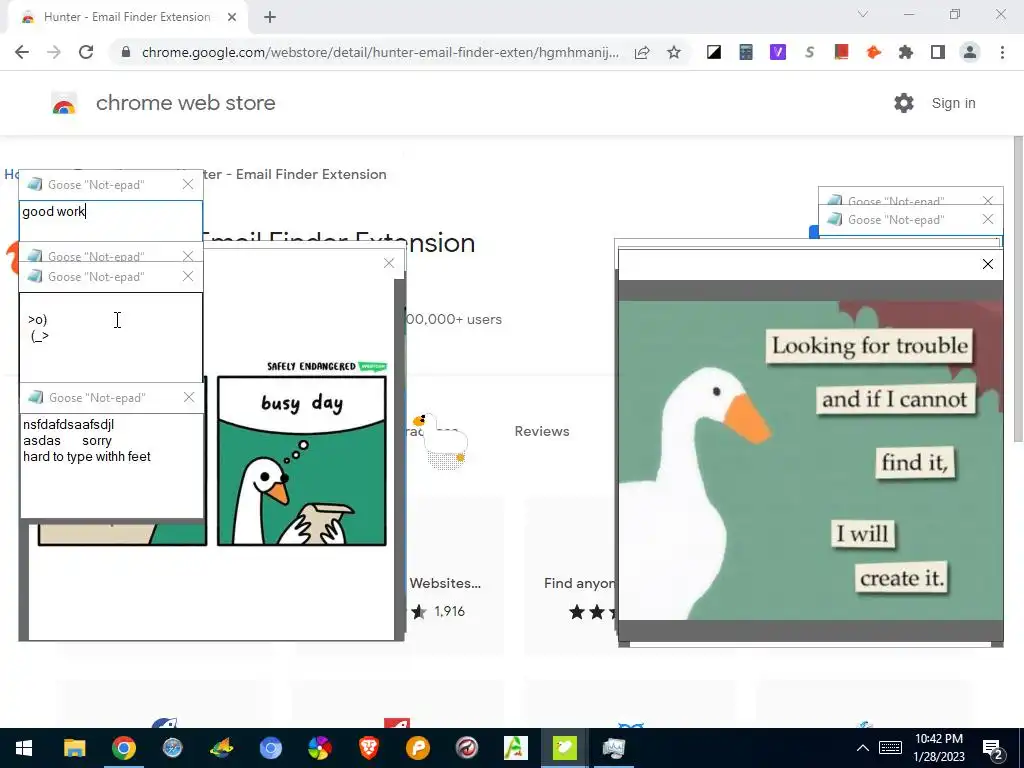Image resolution: width=1024 pixels, height=768 pixels.
Task: Click the Chrome Web Store rainbow logo
Action: (64, 104)
